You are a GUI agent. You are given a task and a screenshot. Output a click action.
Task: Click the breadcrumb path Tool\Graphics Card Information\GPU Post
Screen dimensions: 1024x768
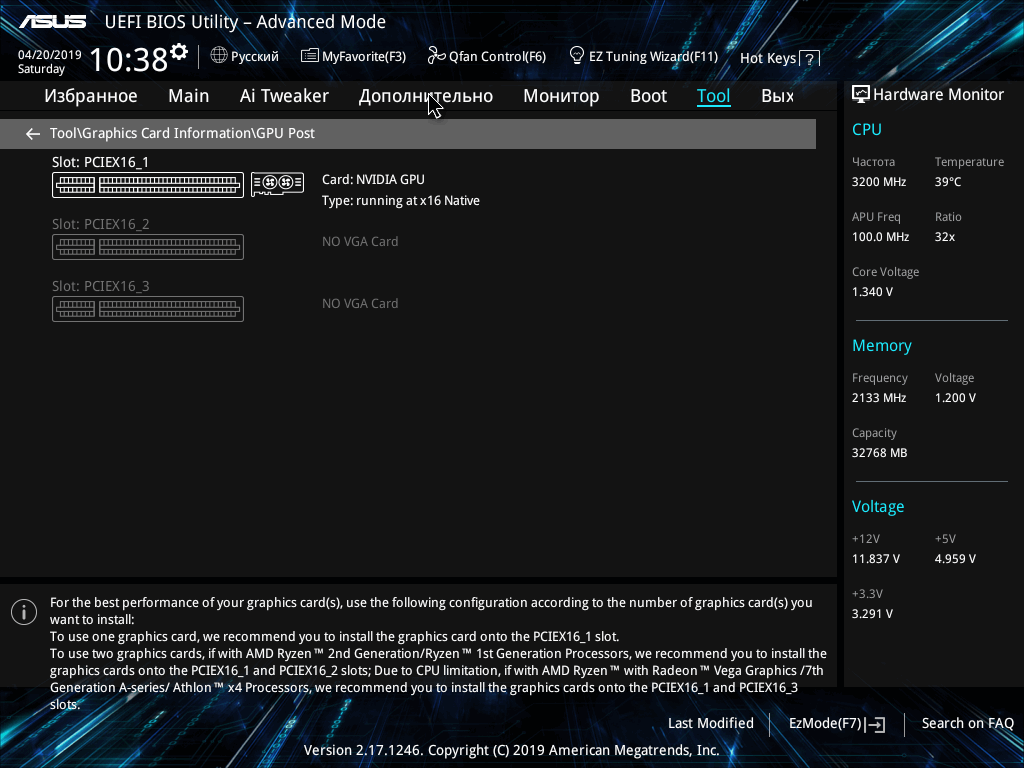[x=182, y=133]
